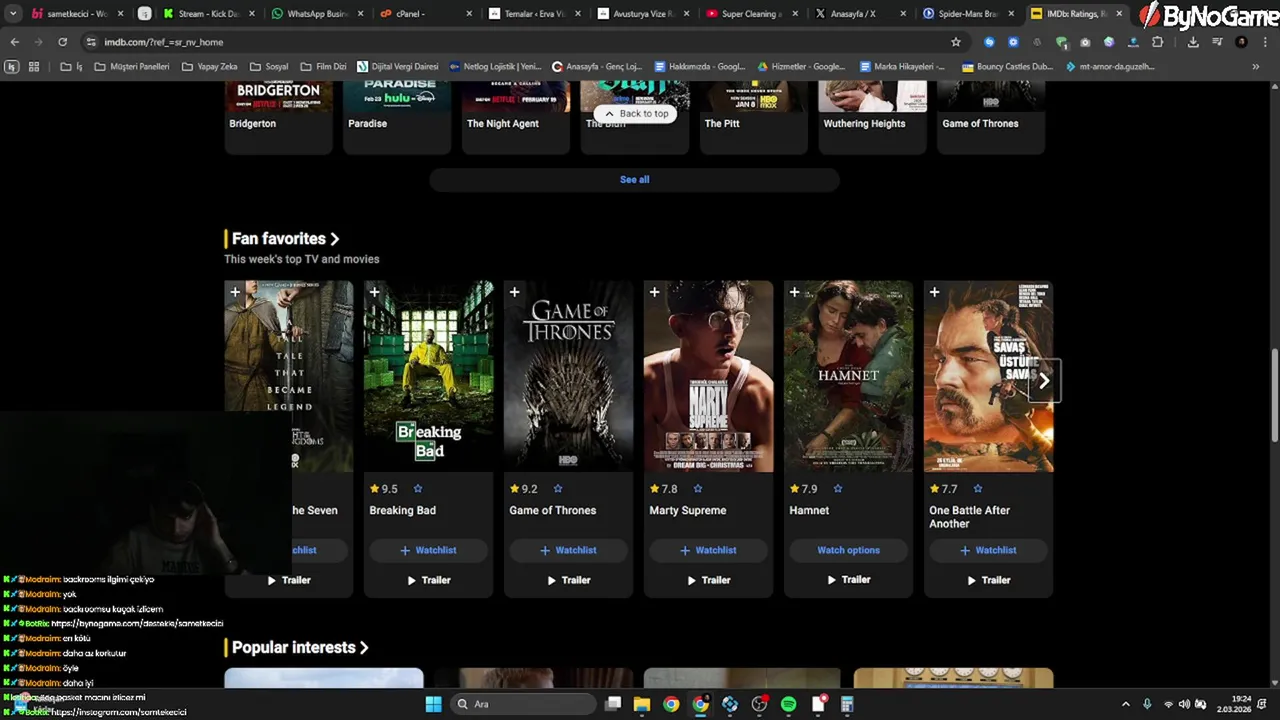
Task: Open Hamnet Watch options
Action: point(848,550)
